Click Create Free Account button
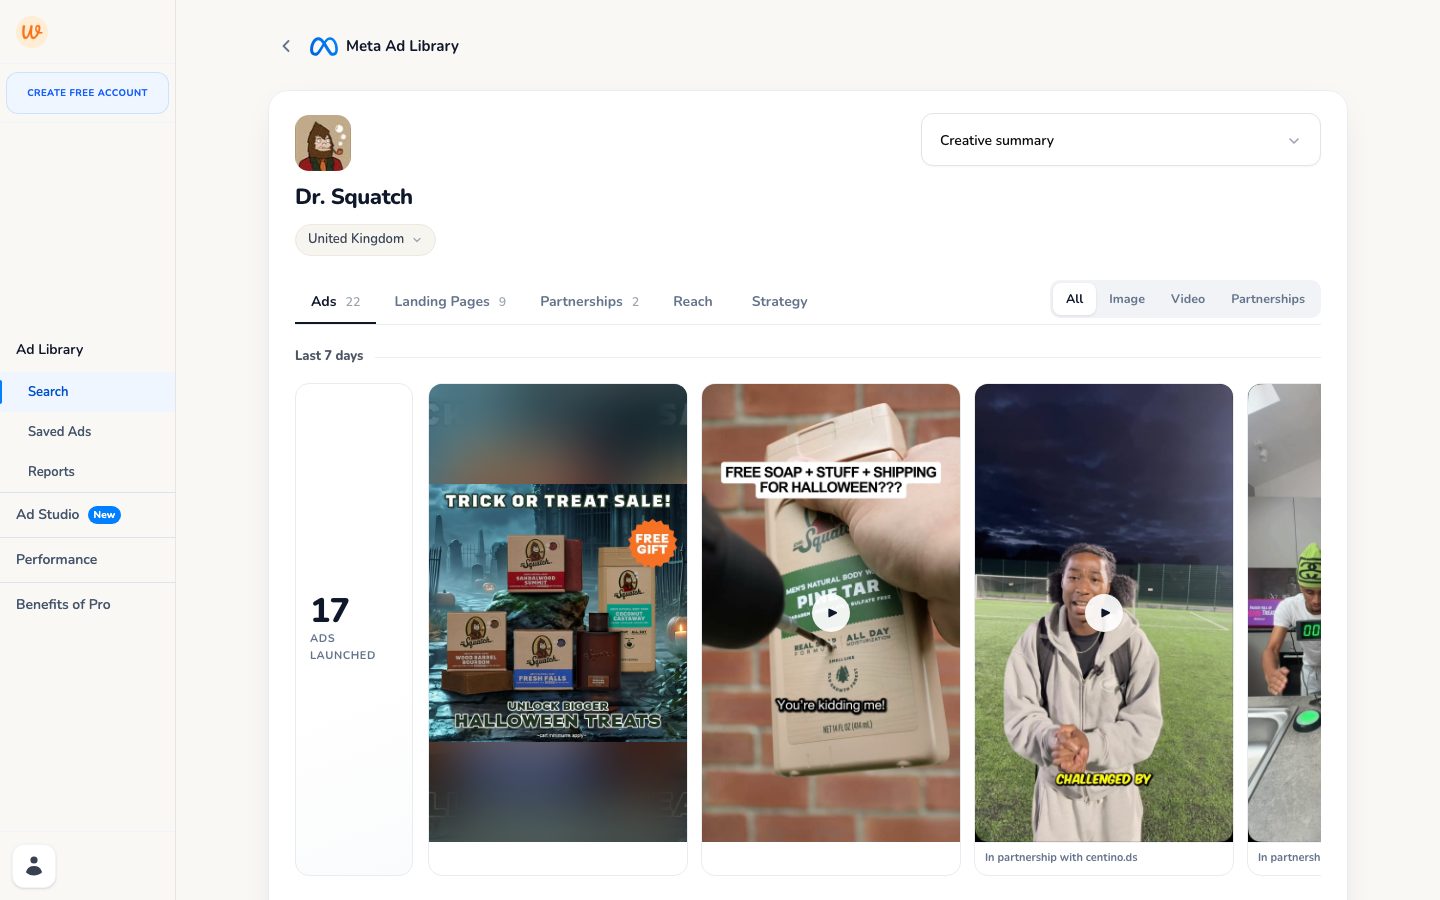Viewport: 1440px width, 900px height. [x=87, y=93]
